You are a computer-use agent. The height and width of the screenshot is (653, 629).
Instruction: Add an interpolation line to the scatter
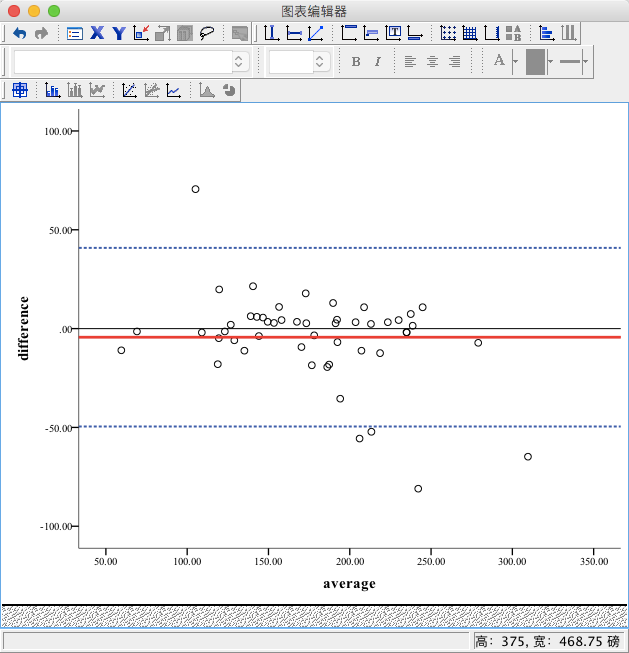tap(173, 90)
